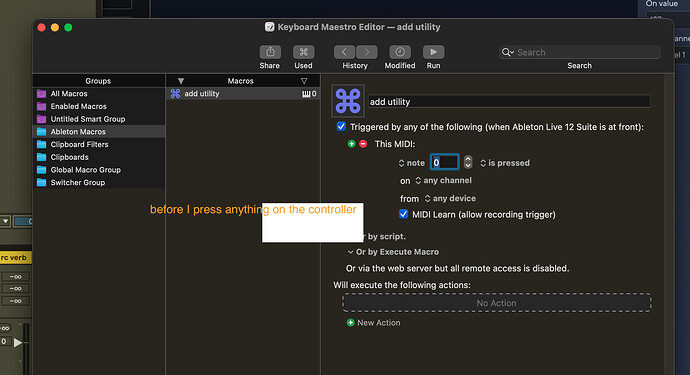The width and height of the screenshot is (690, 375).
Task: Click folder icon of Ableton Macros group
Action: point(41,132)
